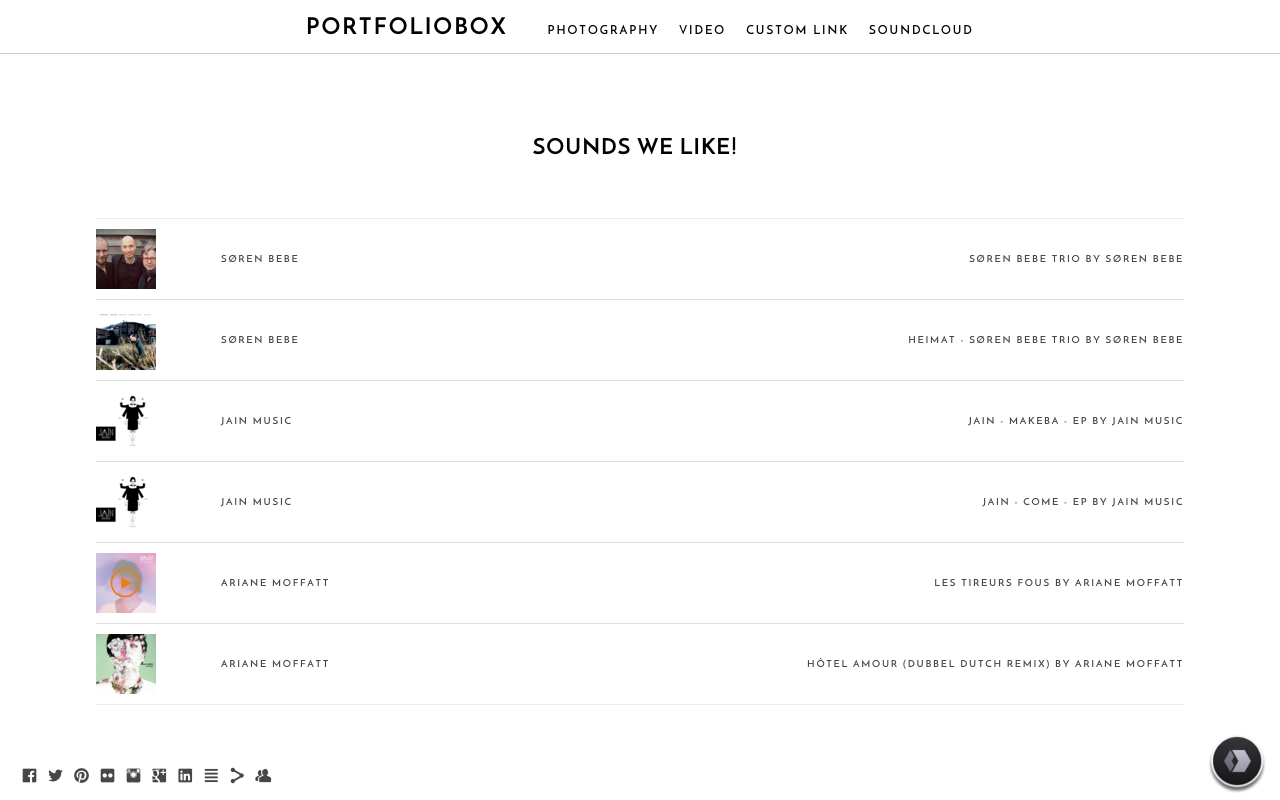Open Hôtel Amour (Dubbel Dutch Remix) link
Viewport: 1280px width, 800px height.
point(995,664)
